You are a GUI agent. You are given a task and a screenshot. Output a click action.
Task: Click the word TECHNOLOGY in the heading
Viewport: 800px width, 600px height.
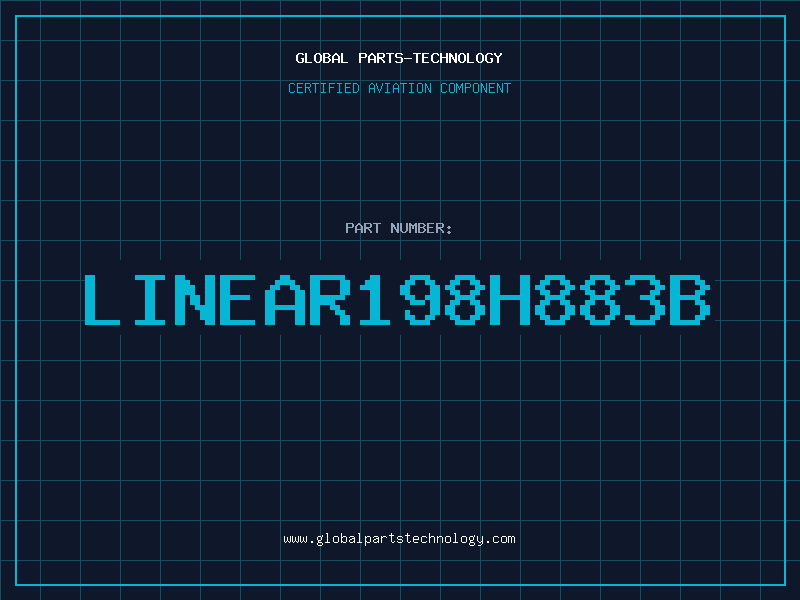[458, 58]
